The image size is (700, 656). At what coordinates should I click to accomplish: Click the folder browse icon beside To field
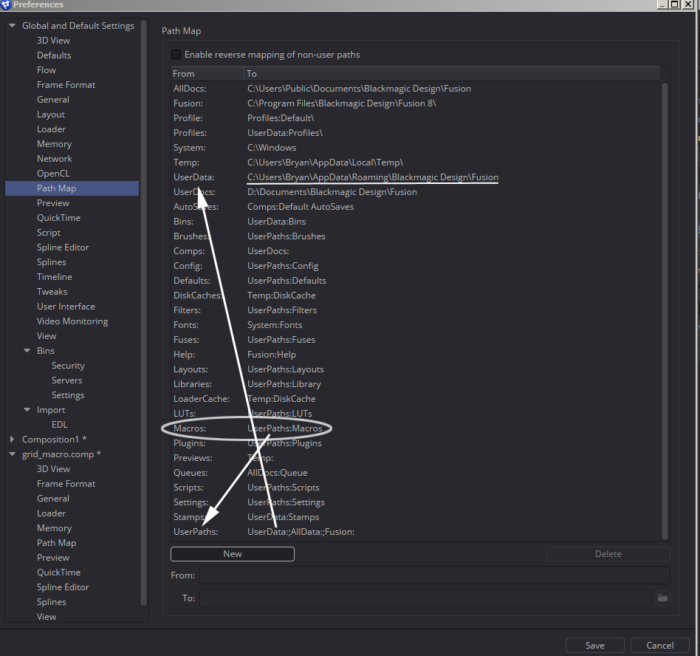pyautogui.click(x=662, y=598)
